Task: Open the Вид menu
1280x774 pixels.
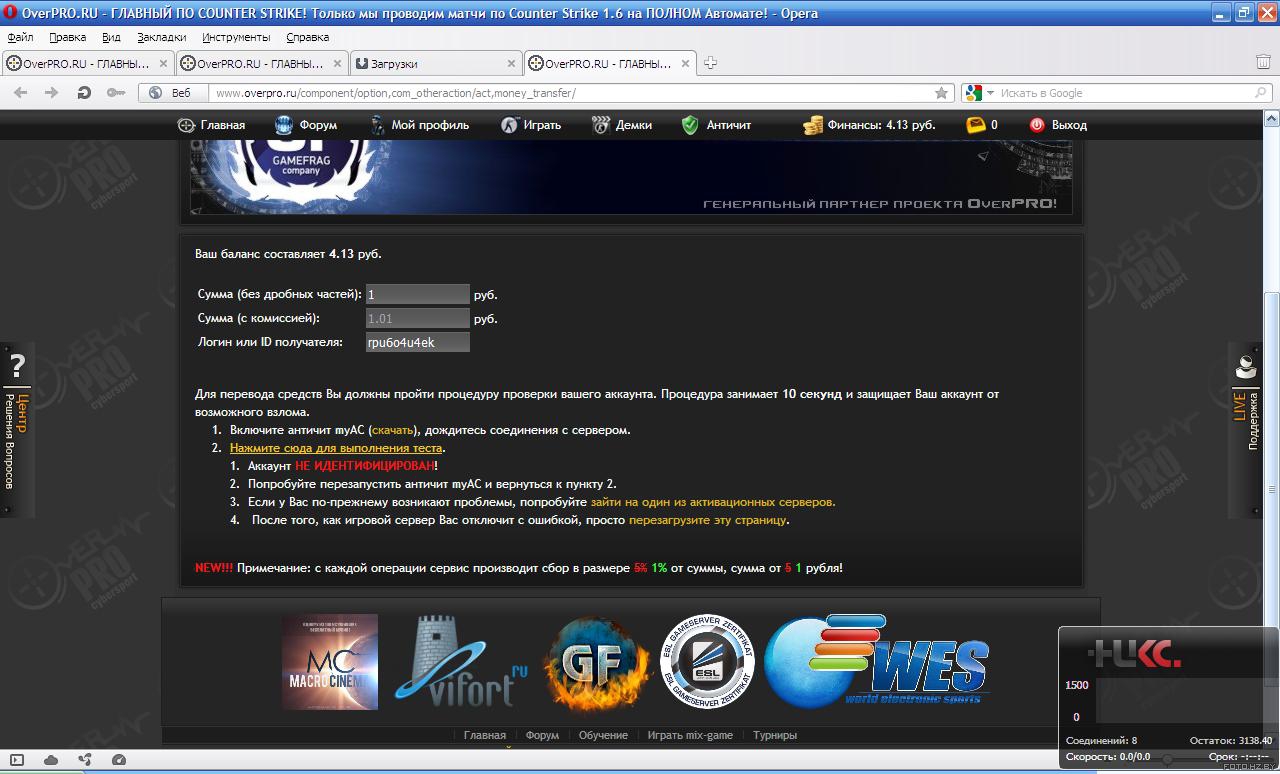Action: pyautogui.click(x=111, y=37)
